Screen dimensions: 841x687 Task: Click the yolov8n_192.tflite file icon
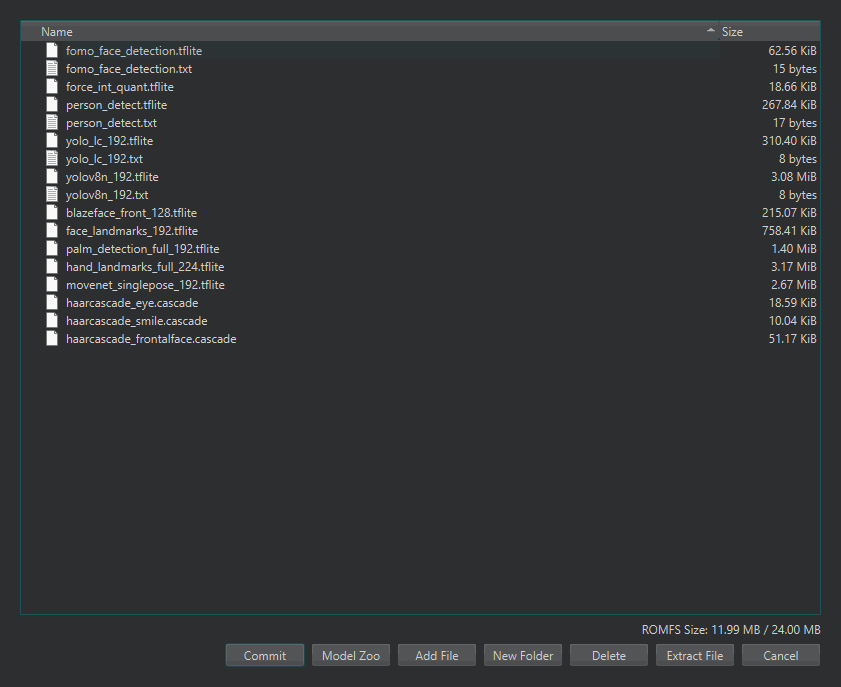pyautogui.click(x=52, y=176)
